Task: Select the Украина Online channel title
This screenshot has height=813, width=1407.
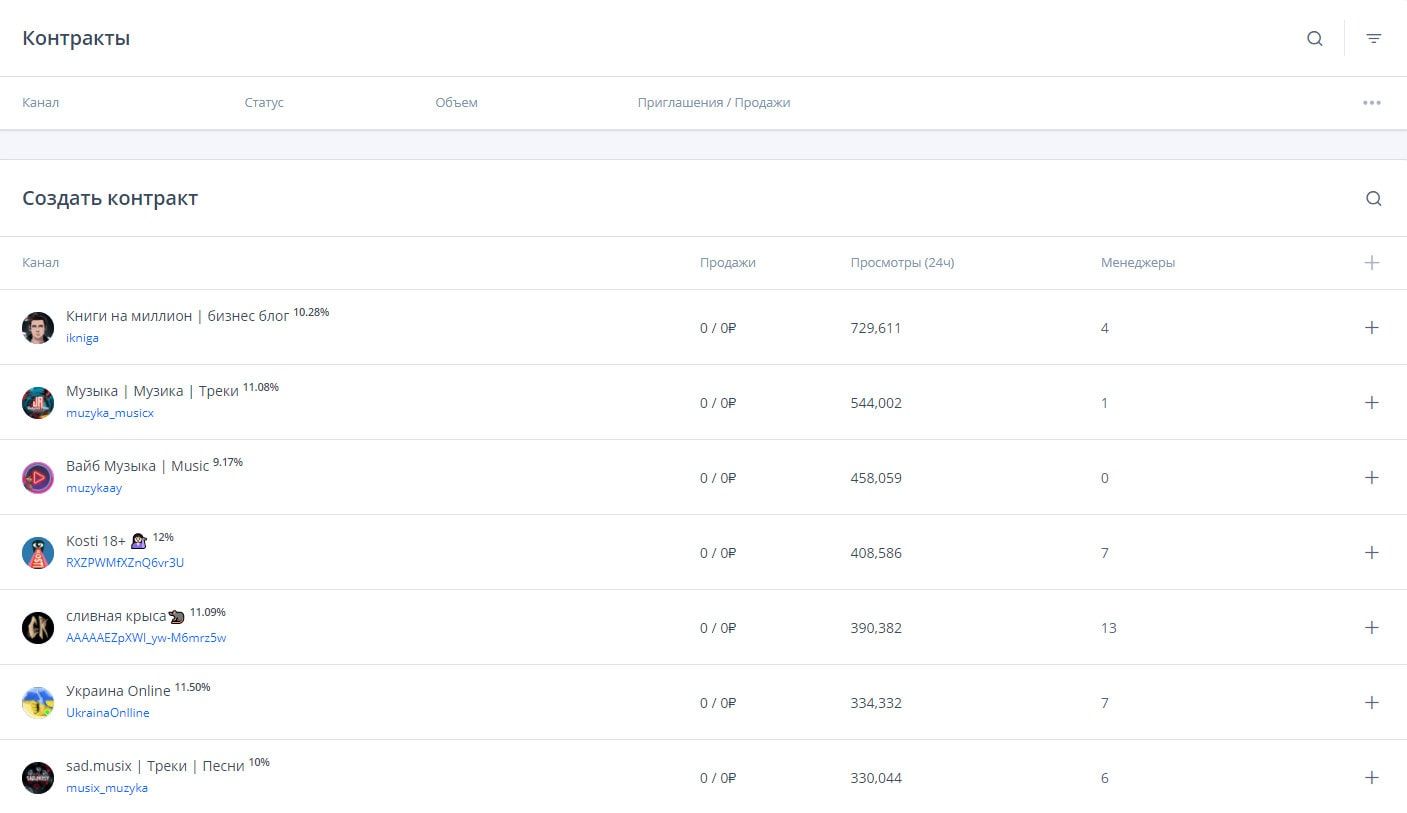Action: [x=118, y=691]
